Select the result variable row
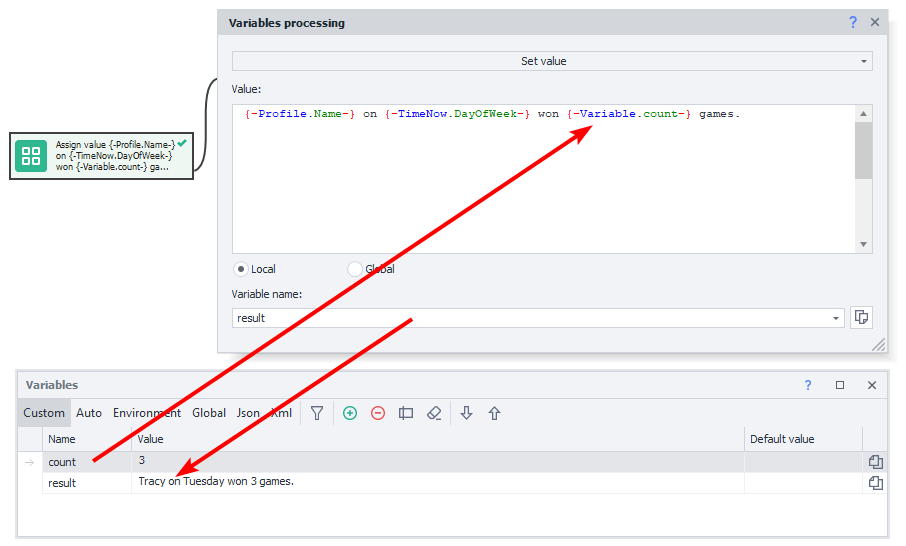Viewport: 906px width, 546px height. (x=62, y=483)
